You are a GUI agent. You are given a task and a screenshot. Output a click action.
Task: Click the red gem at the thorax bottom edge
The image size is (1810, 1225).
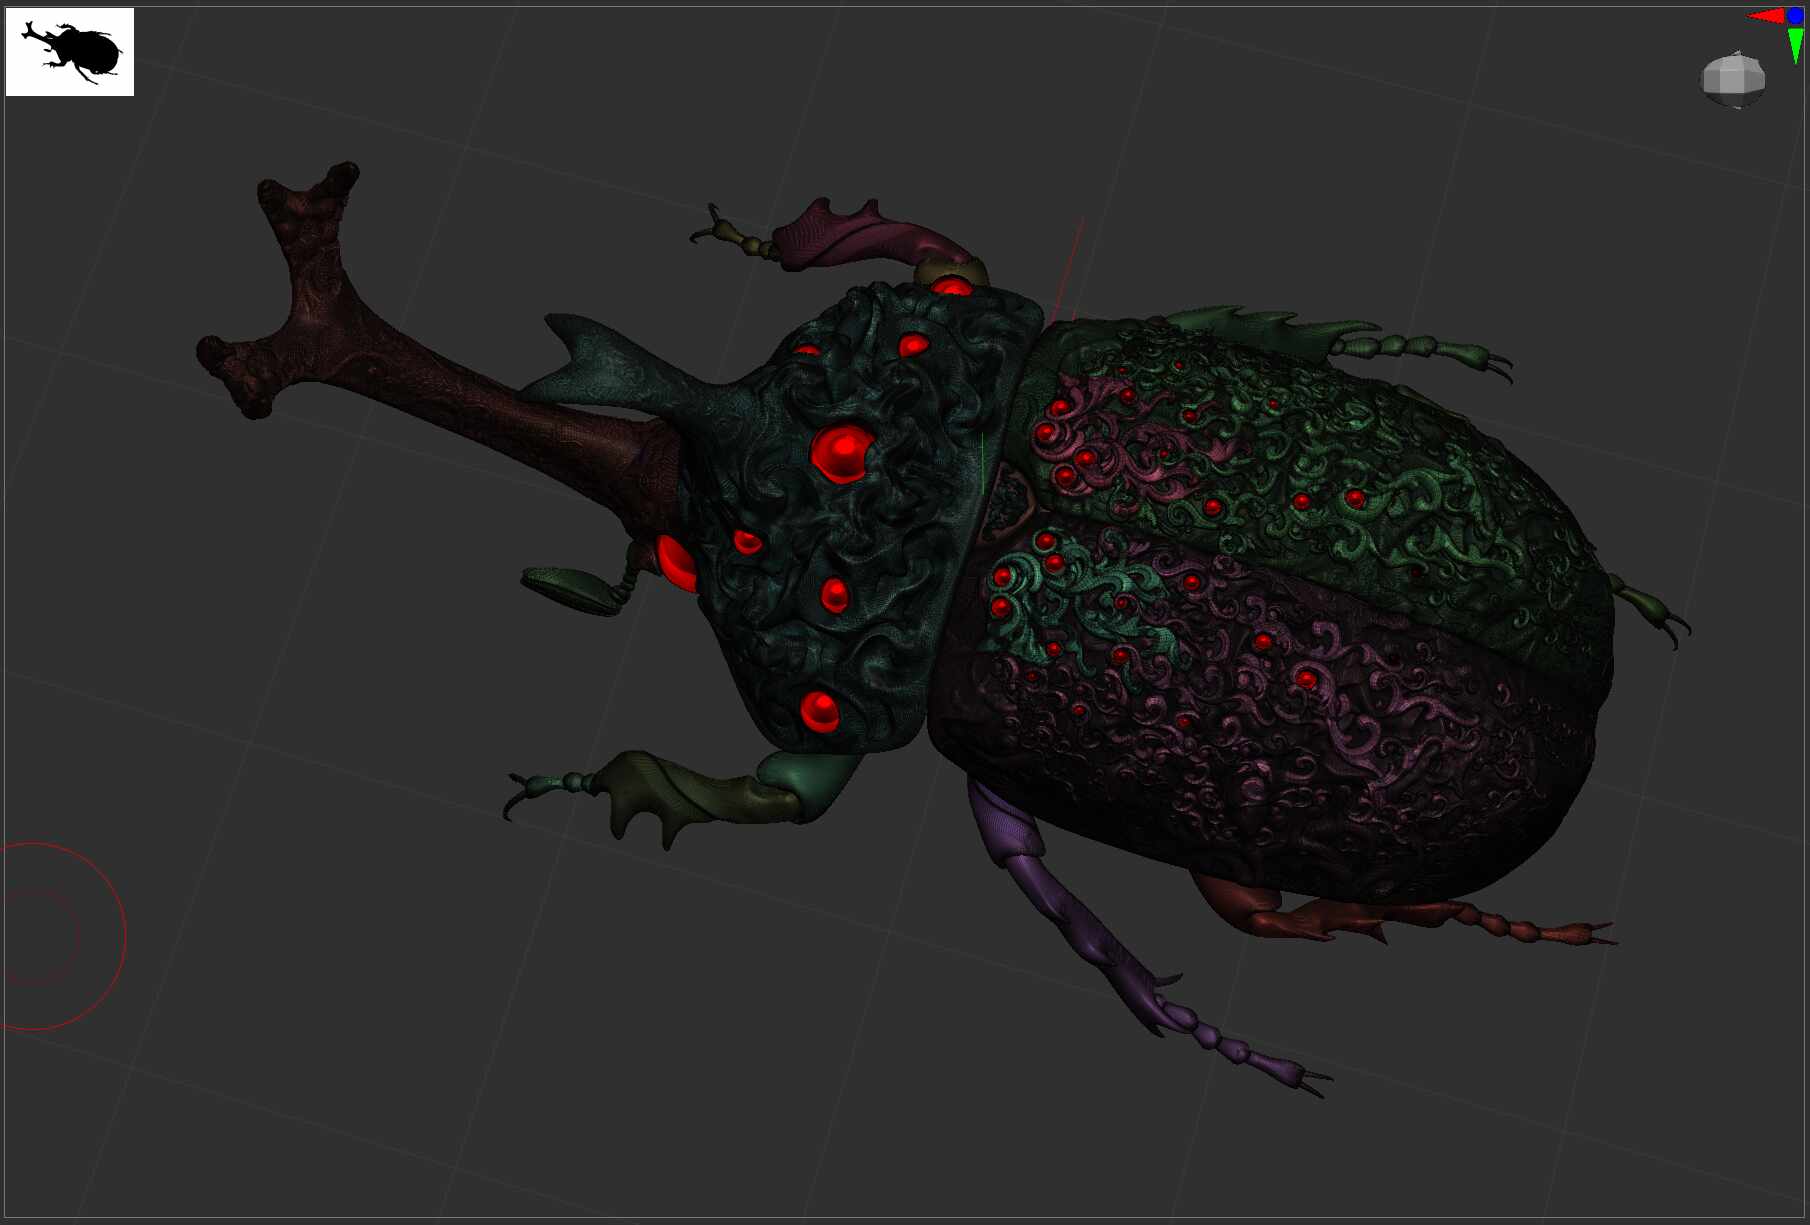[x=820, y=711]
